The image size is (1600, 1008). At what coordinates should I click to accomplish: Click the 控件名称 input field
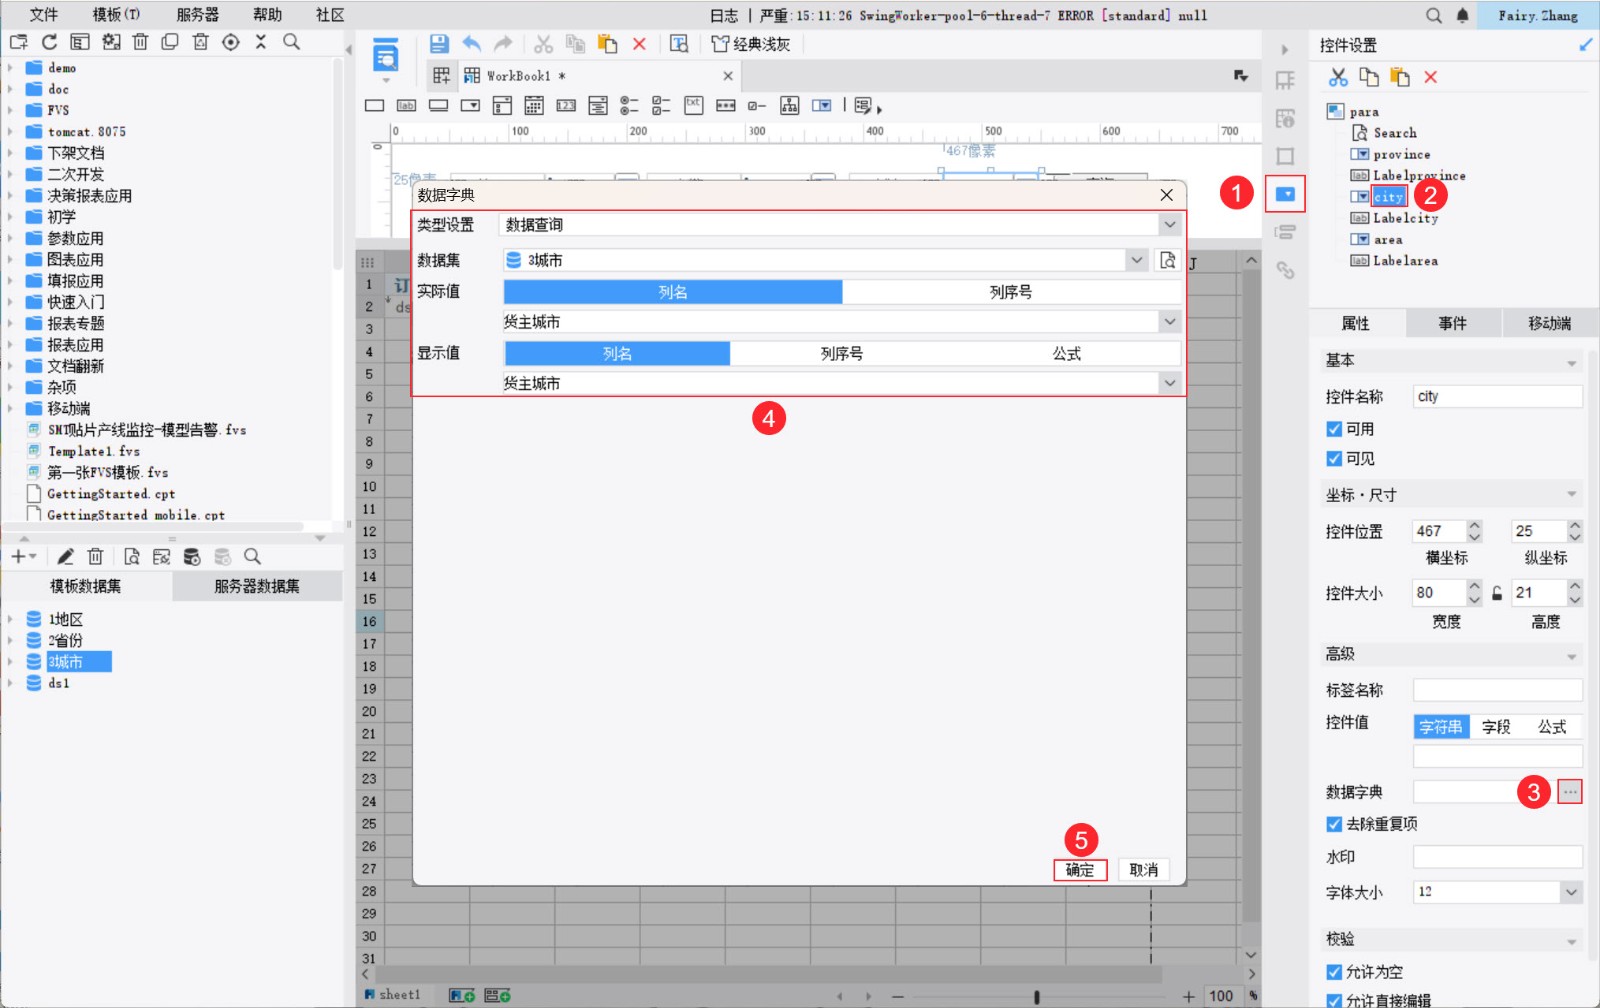1498,397
